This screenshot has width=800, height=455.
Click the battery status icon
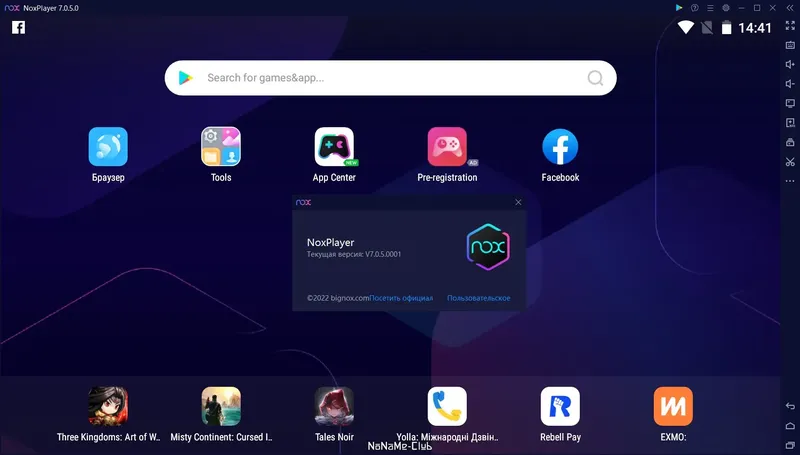727,27
